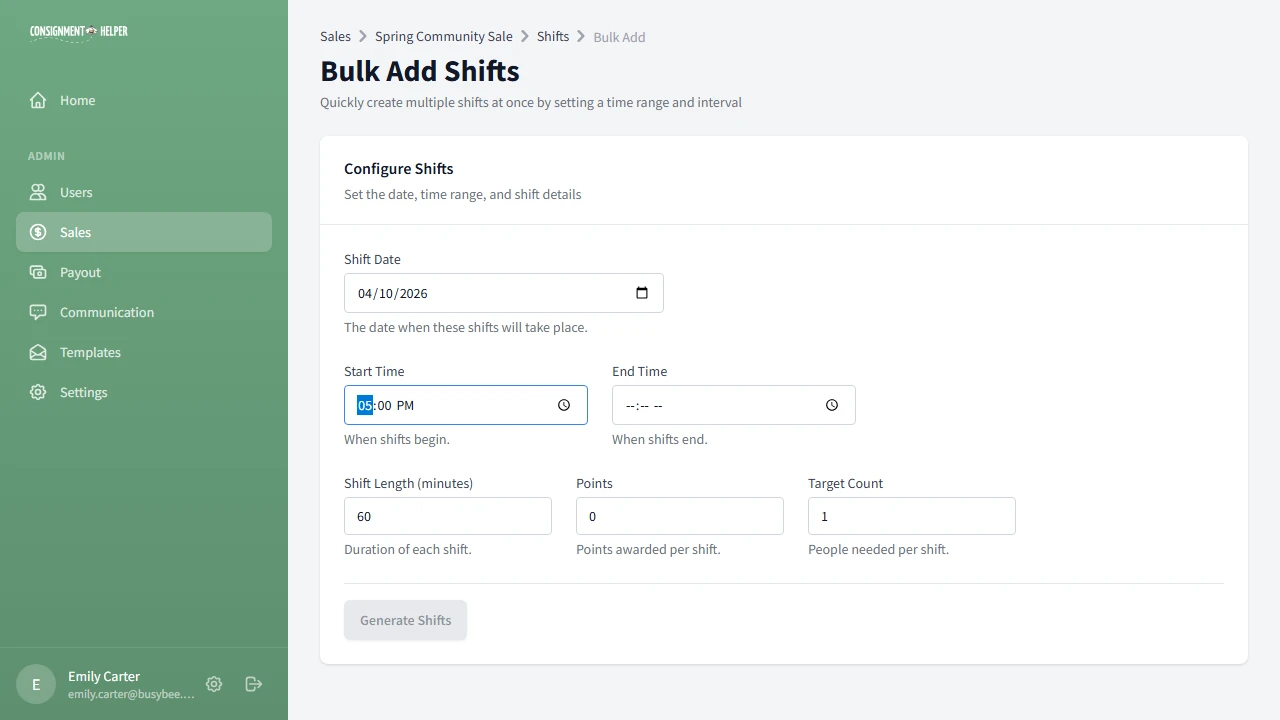Select Sales in the sidebar menu
Viewport: 1280px width, 720px height.
click(75, 232)
